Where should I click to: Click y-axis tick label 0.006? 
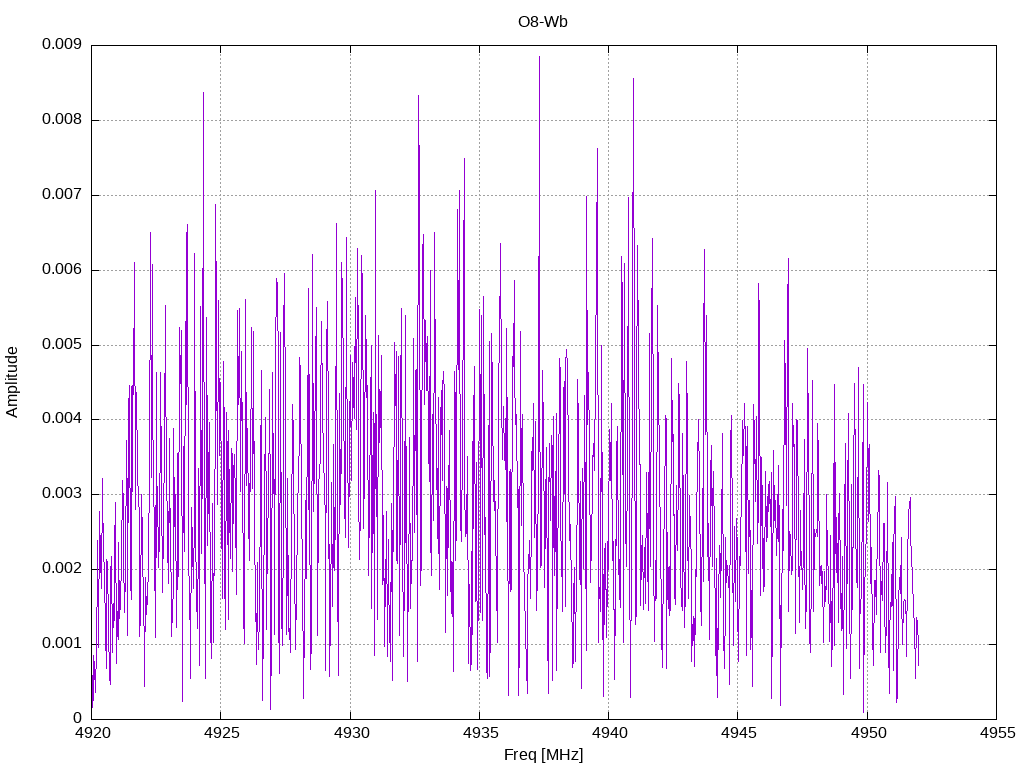click(x=62, y=270)
